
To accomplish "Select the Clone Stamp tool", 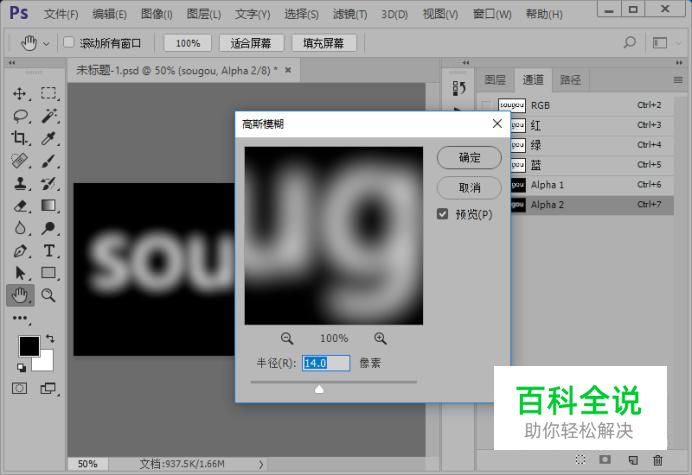I will pyautogui.click(x=19, y=183).
